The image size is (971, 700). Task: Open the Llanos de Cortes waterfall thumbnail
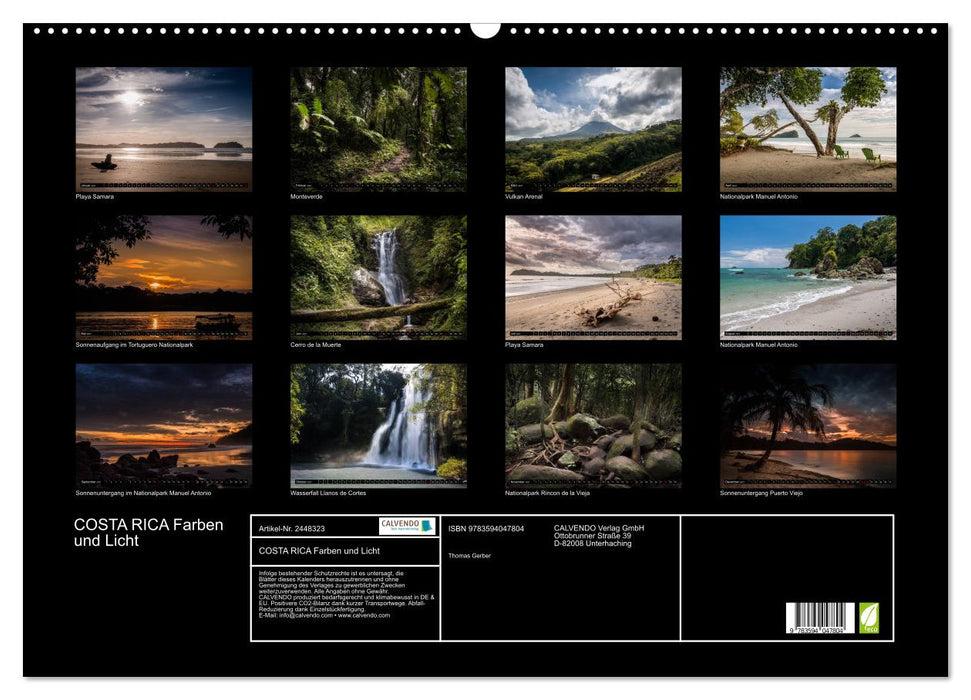pos(378,426)
